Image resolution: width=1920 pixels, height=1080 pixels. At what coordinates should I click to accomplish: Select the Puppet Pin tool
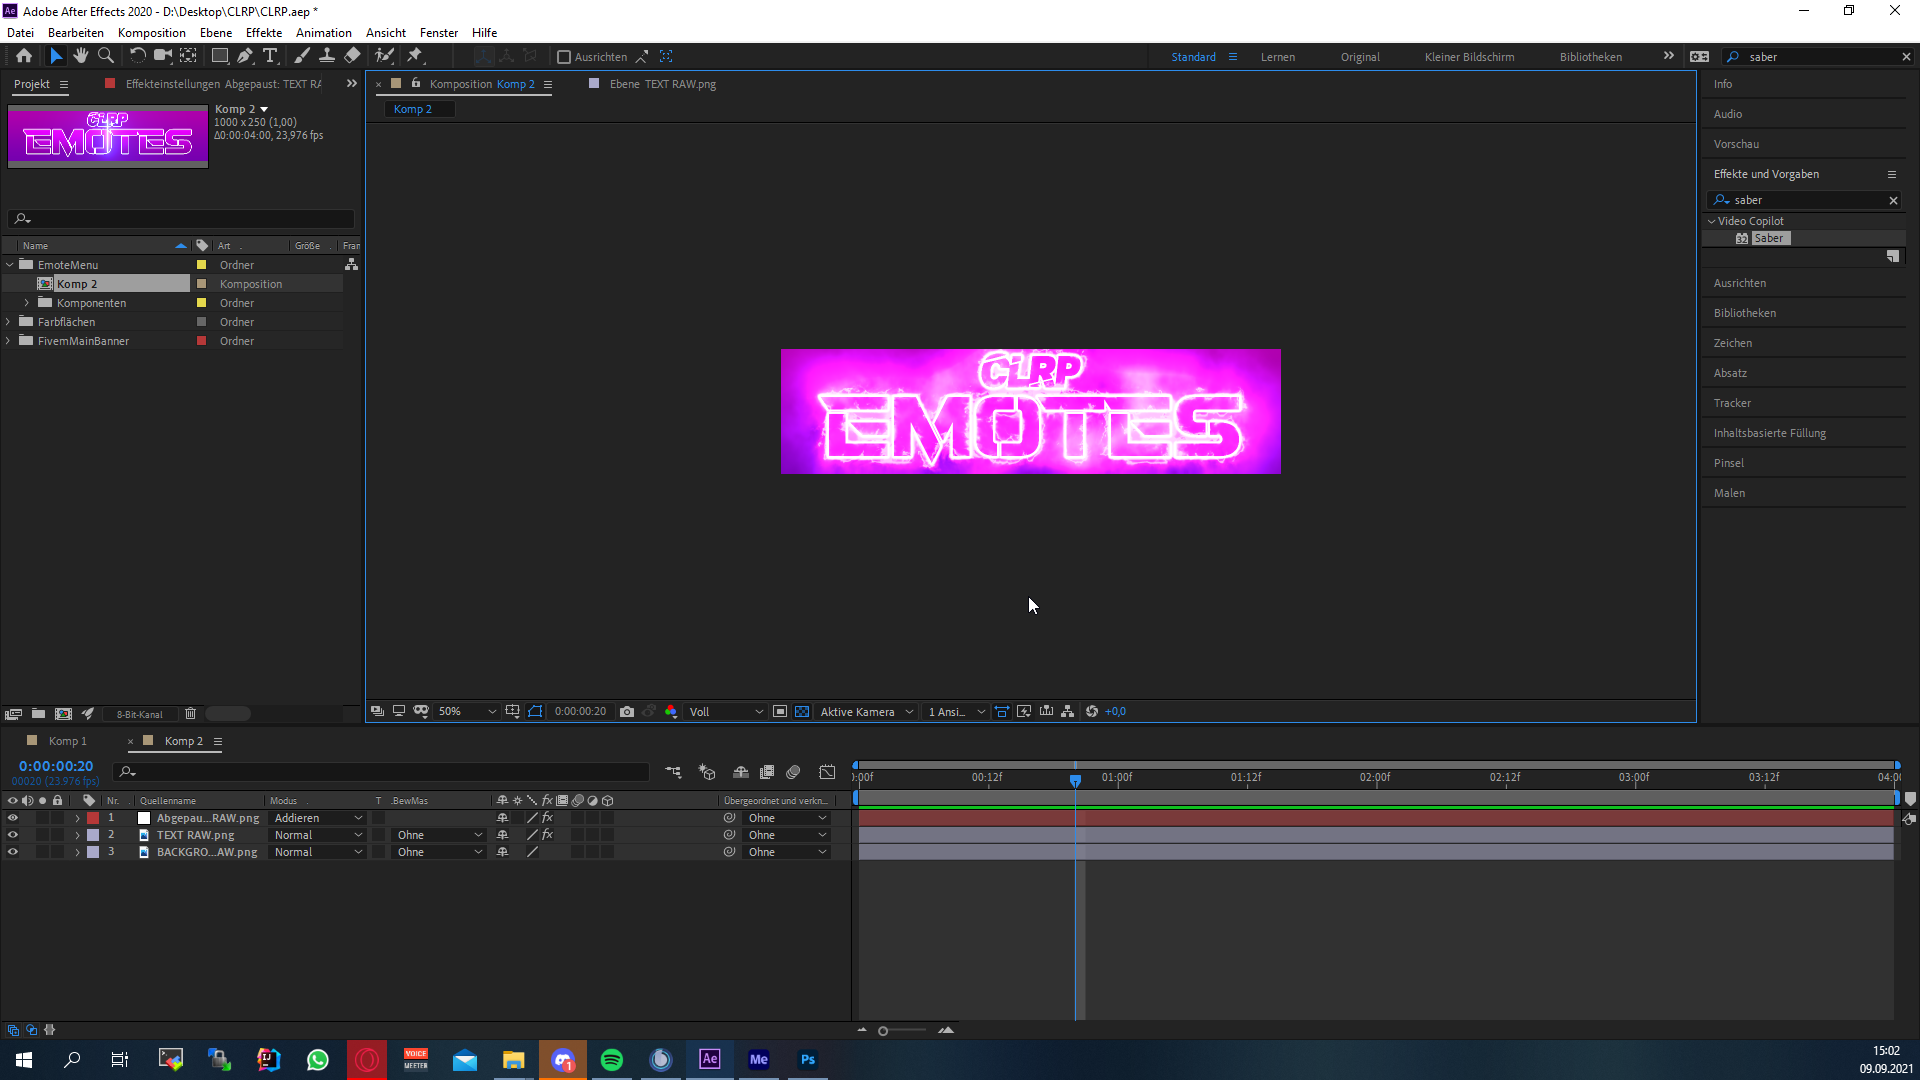click(415, 56)
